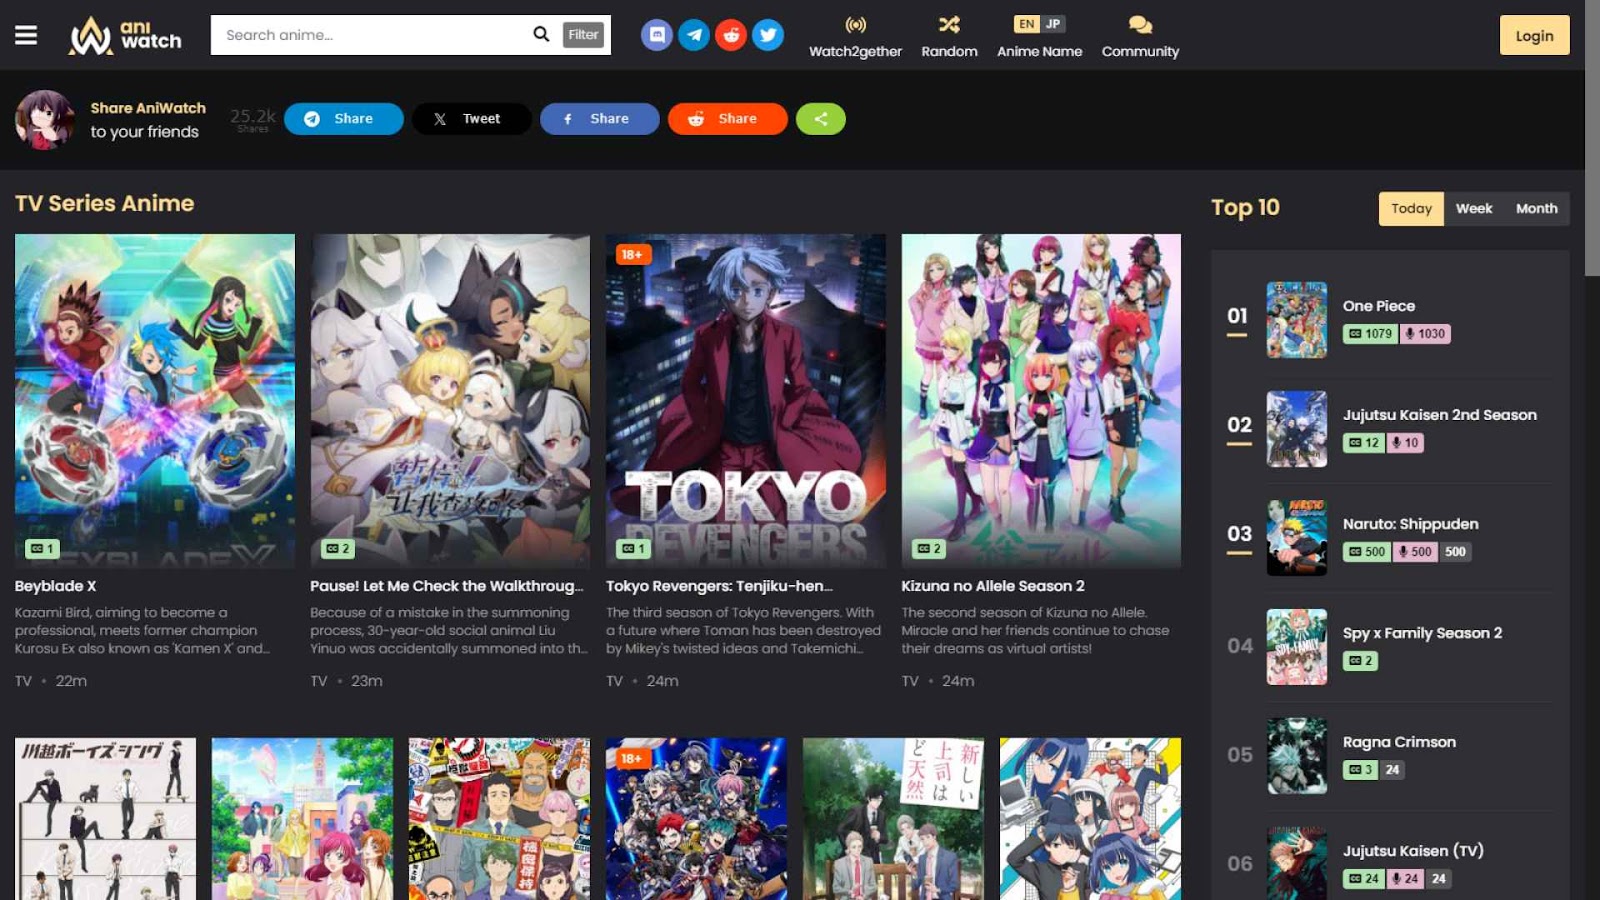Open the search Filter button
Image resolution: width=1600 pixels, height=900 pixels.
click(x=583, y=35)
